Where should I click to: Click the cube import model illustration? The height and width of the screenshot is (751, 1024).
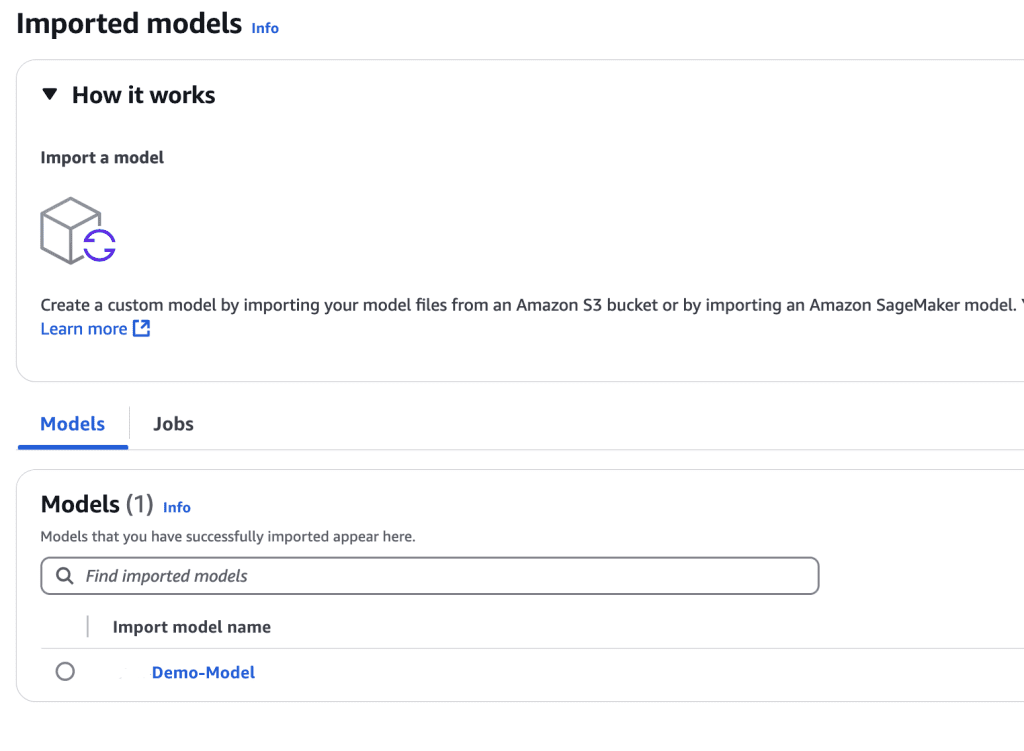pos(70,229)
